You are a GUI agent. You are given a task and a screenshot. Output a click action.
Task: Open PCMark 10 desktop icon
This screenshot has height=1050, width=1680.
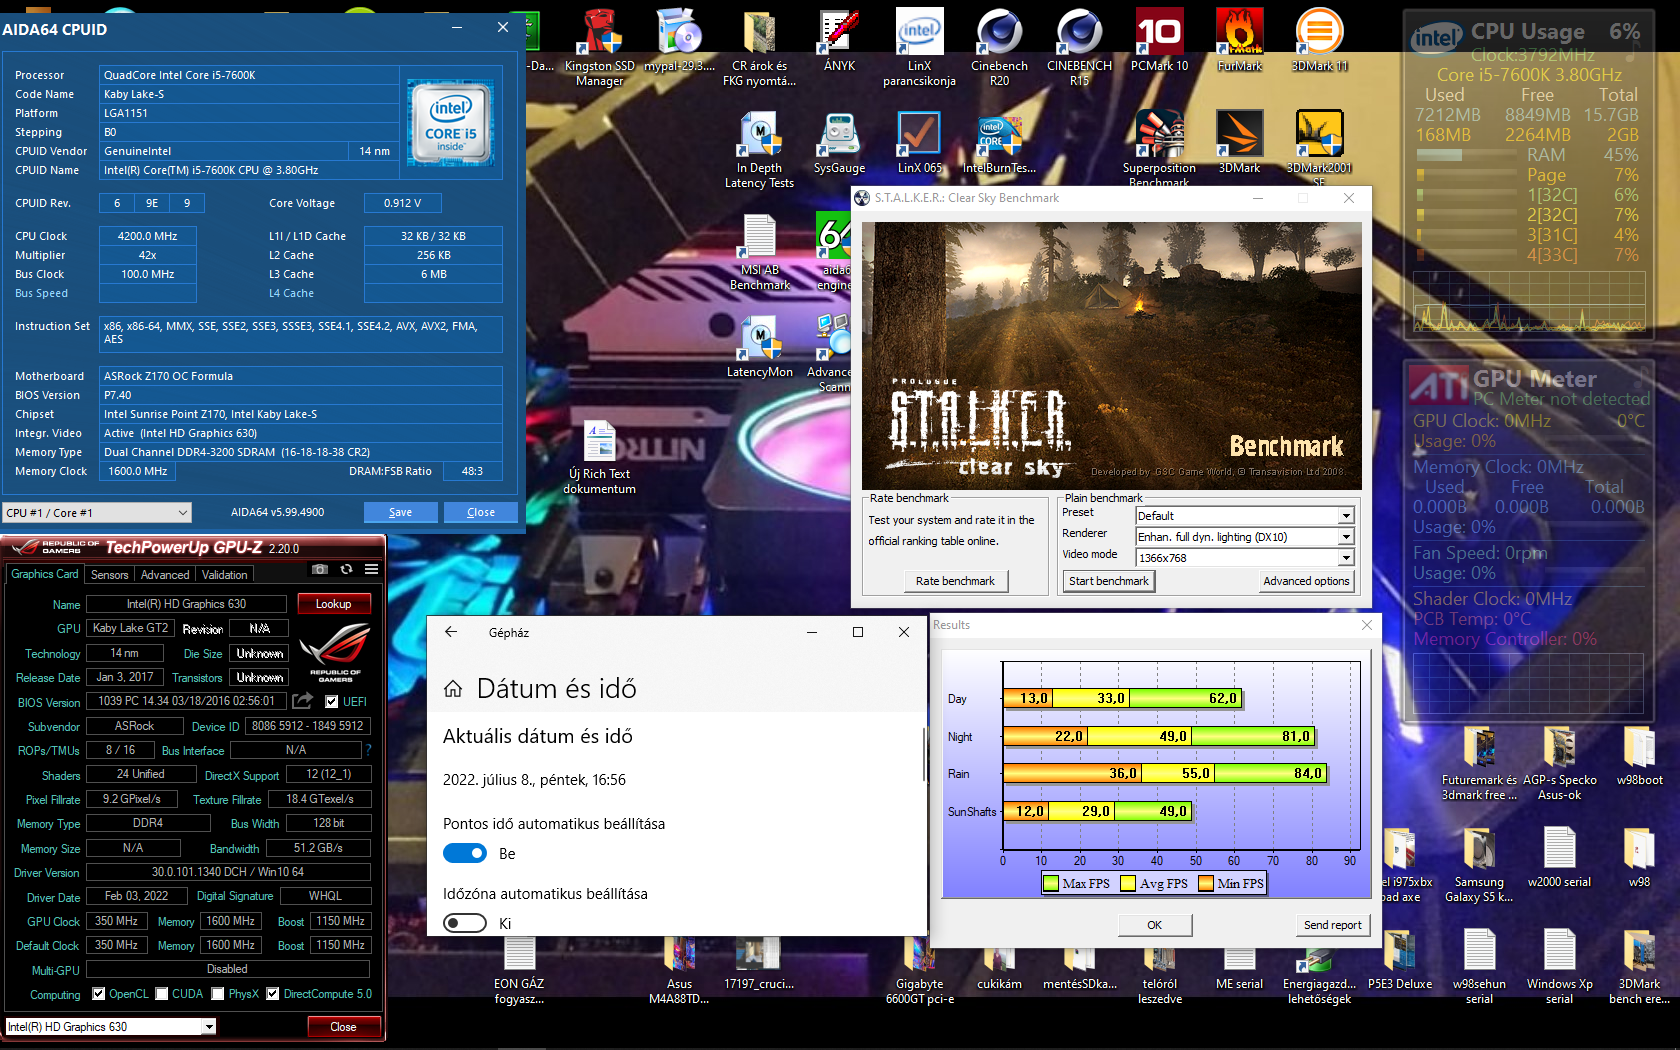click(1159, 40)
